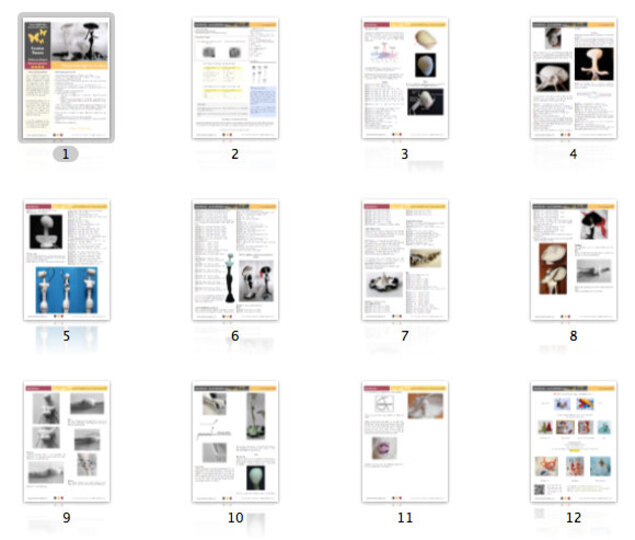Click the page 4 thumbnail
The image size is (635, 540).
pos(573,78)
